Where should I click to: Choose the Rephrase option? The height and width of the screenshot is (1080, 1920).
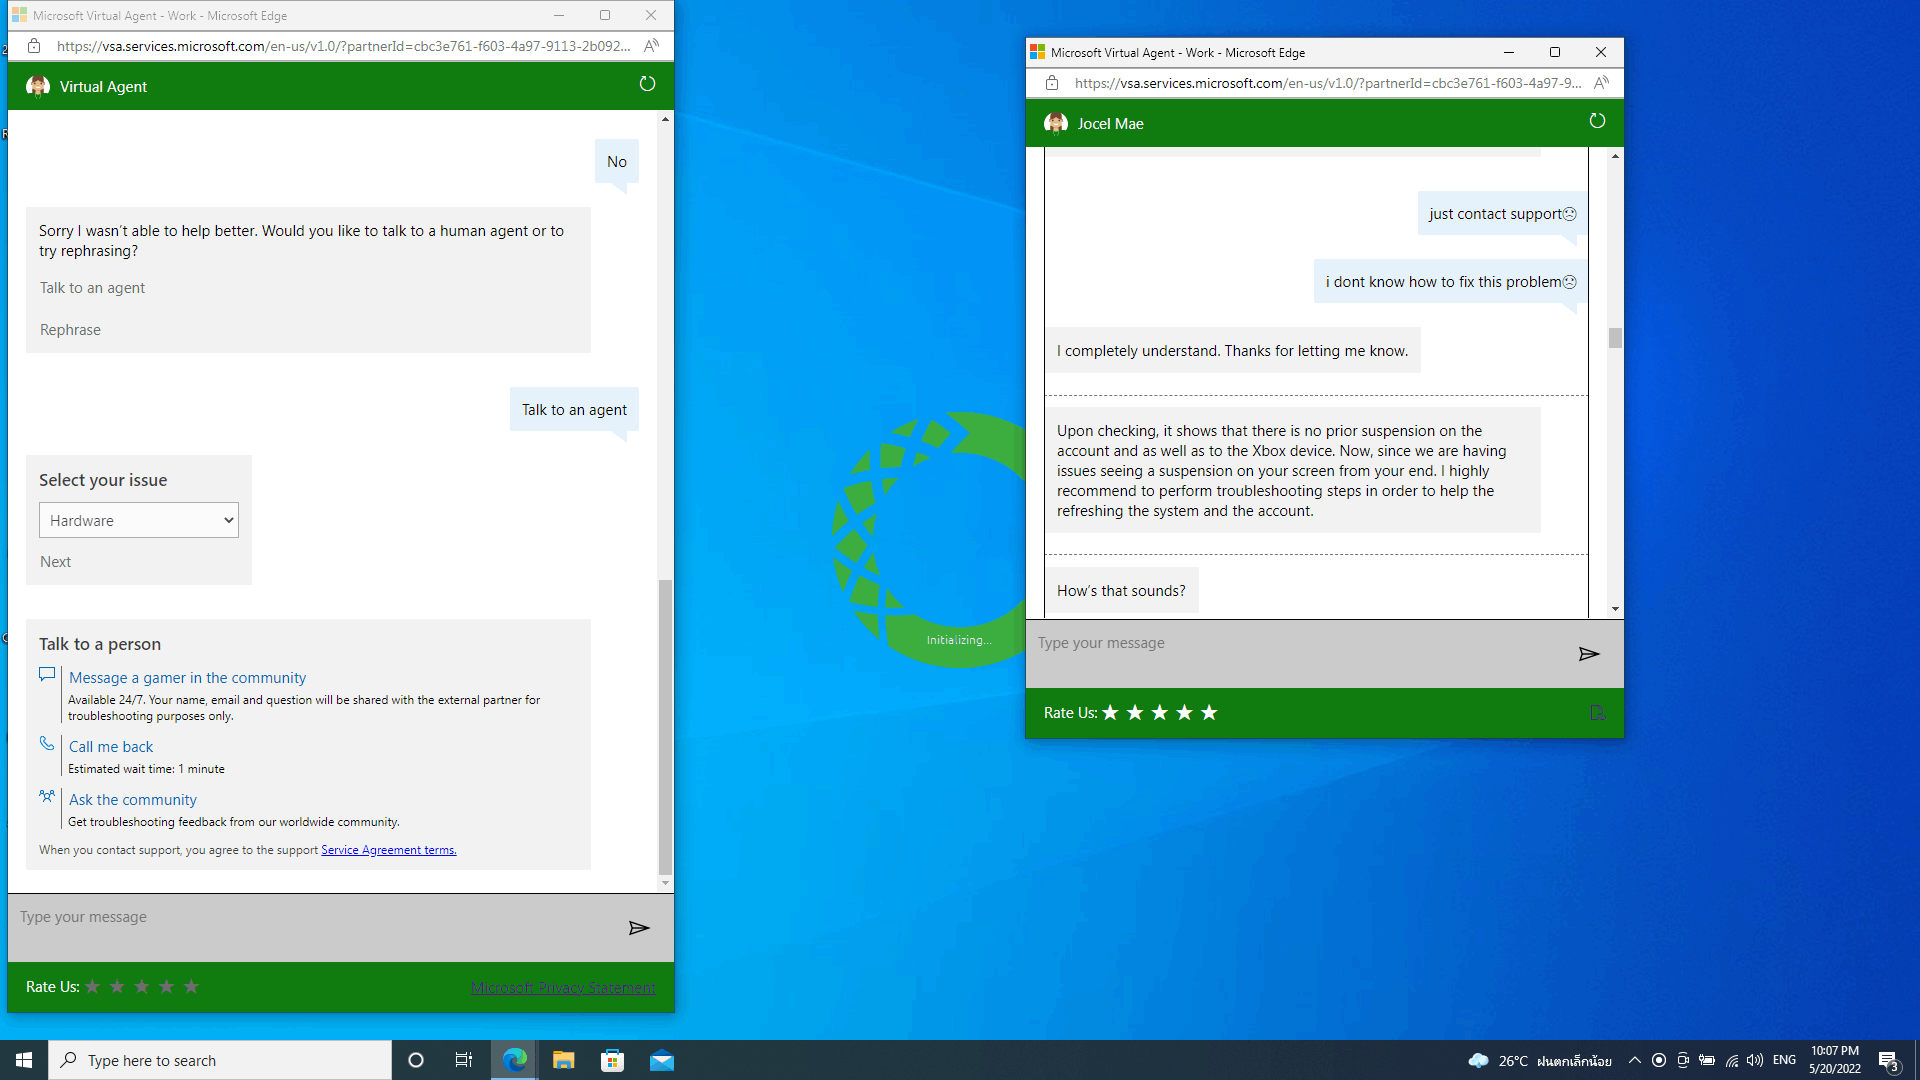70,330
